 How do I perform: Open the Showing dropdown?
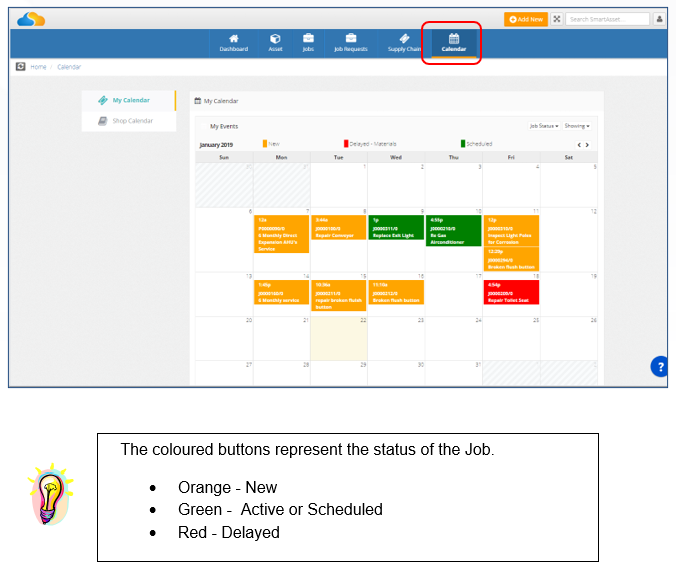tap(577, 126)
